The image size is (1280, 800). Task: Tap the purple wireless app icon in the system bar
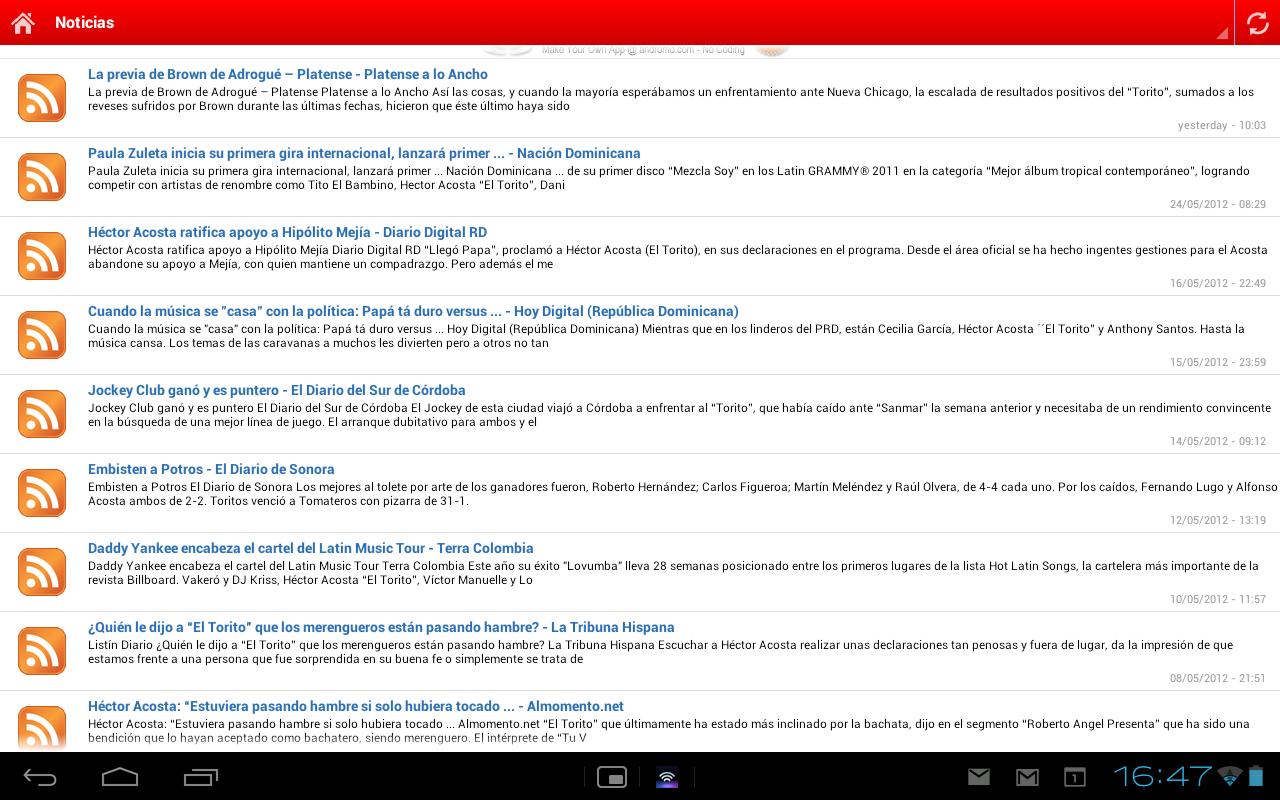pyautogui.click(x=667, y=777)
